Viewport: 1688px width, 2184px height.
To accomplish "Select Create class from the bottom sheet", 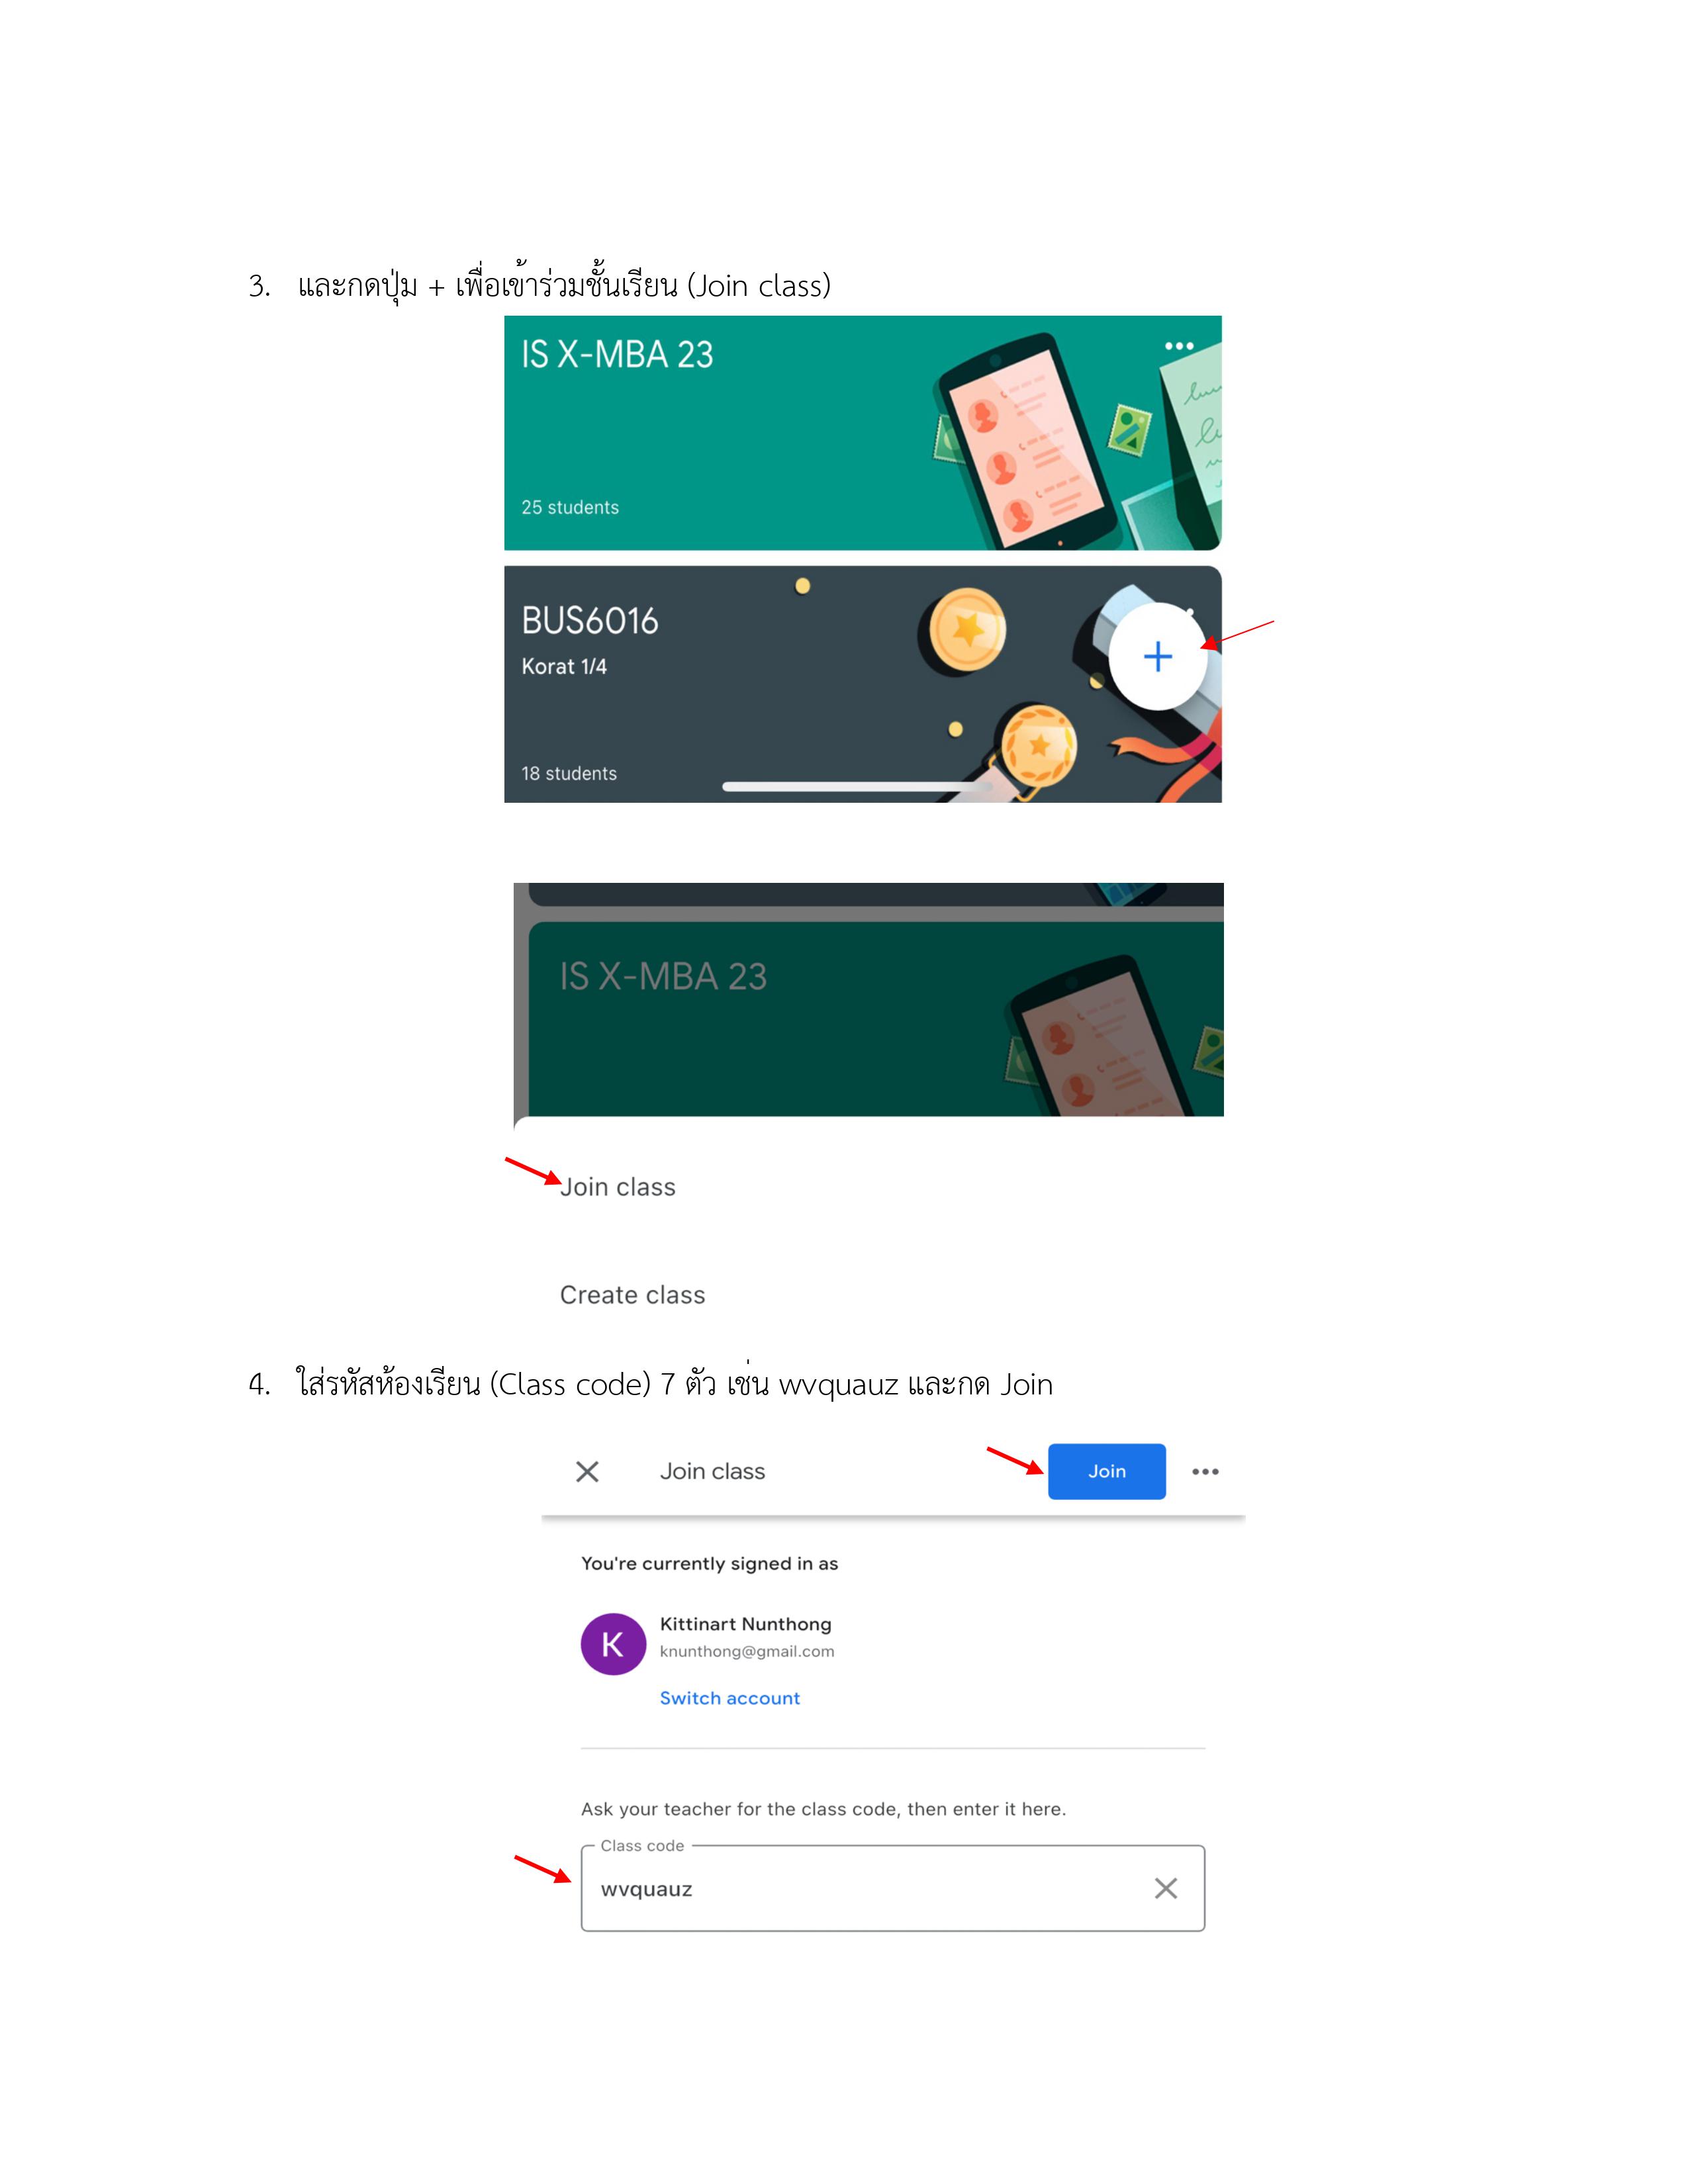I will tap(632, 1295).
